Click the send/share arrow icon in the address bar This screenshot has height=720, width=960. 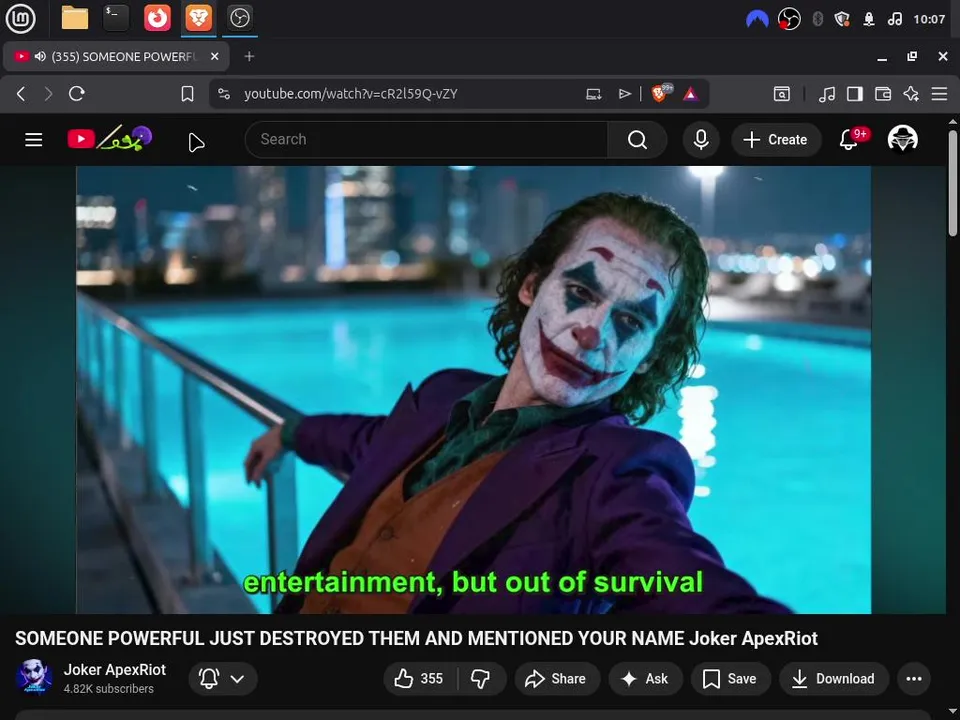[624, 94]
